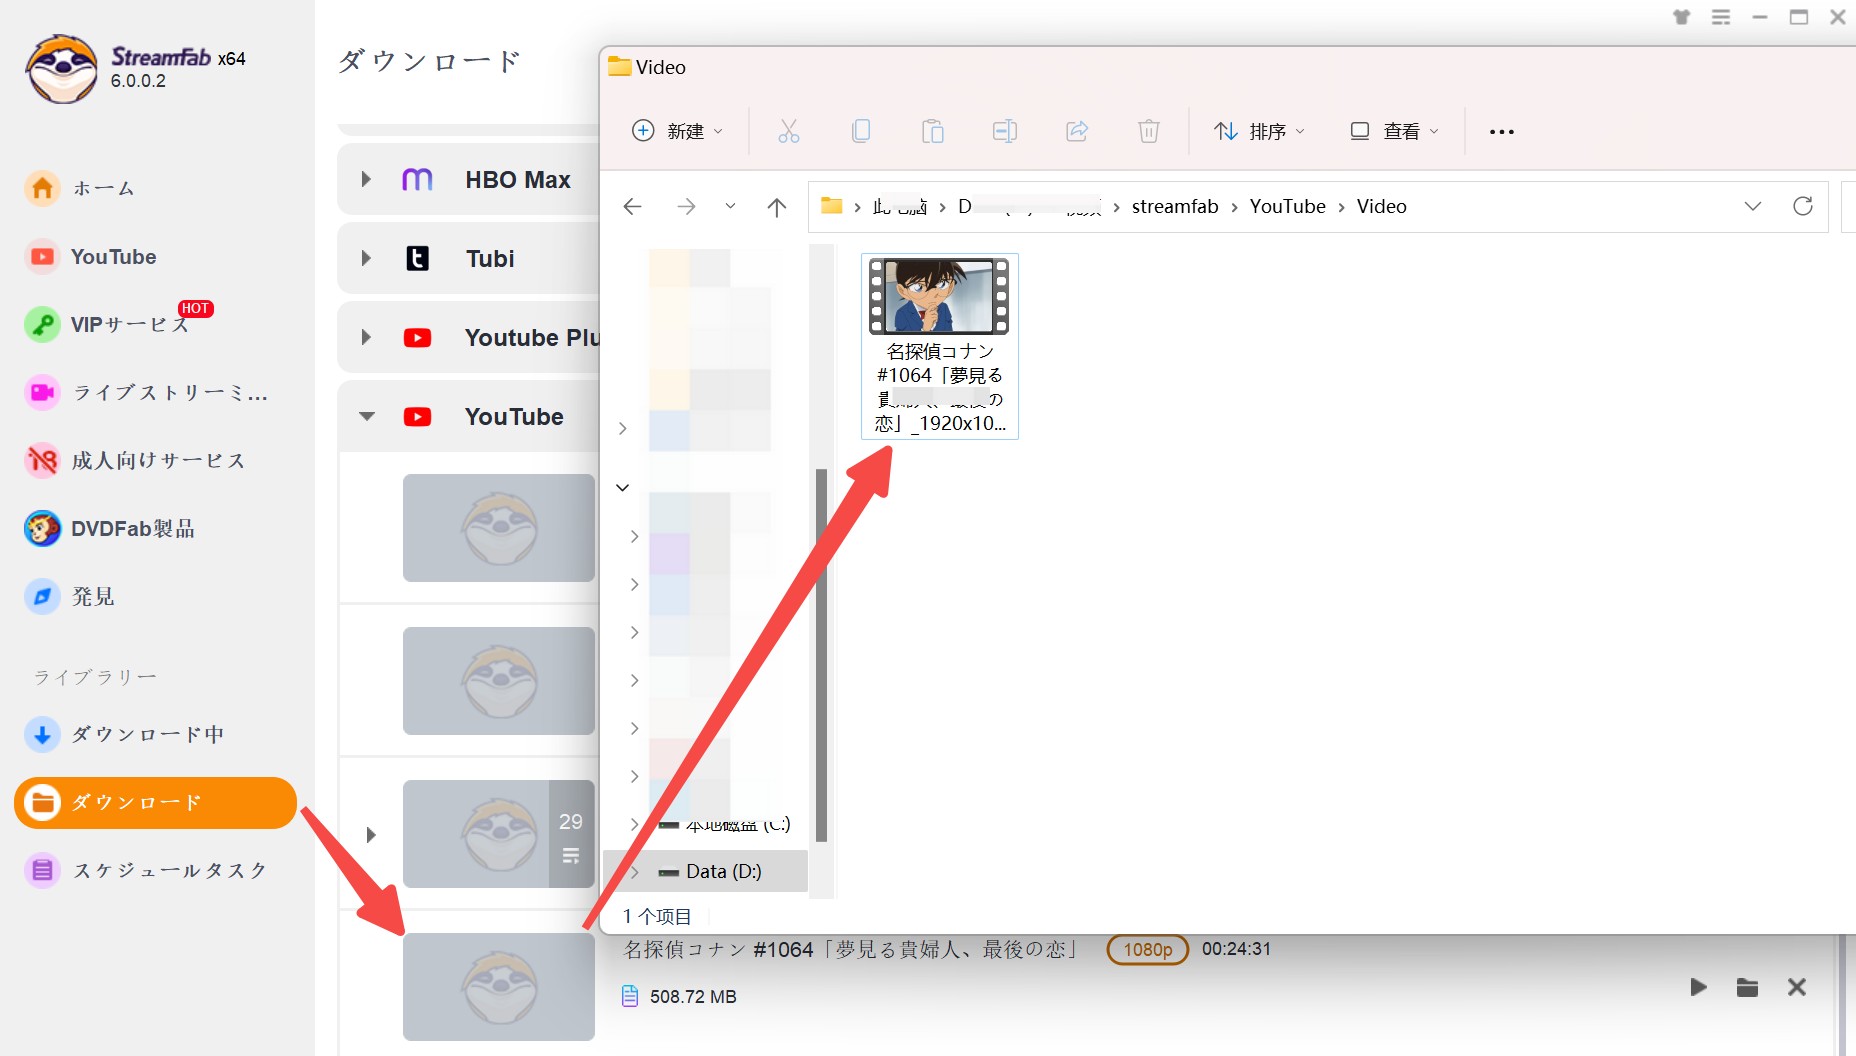1856x1056 pixels.
Task: Open StreamFab skin shirt icon
Action: point(1682,17)
